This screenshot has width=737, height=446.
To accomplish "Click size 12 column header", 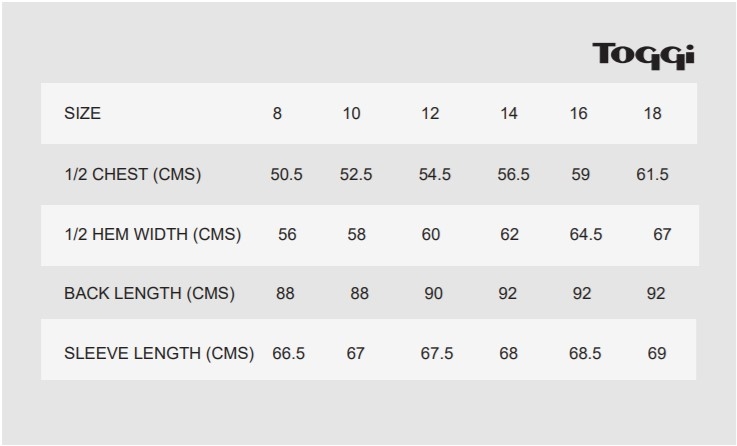I will pyautogui.click(x=430, y=113).
